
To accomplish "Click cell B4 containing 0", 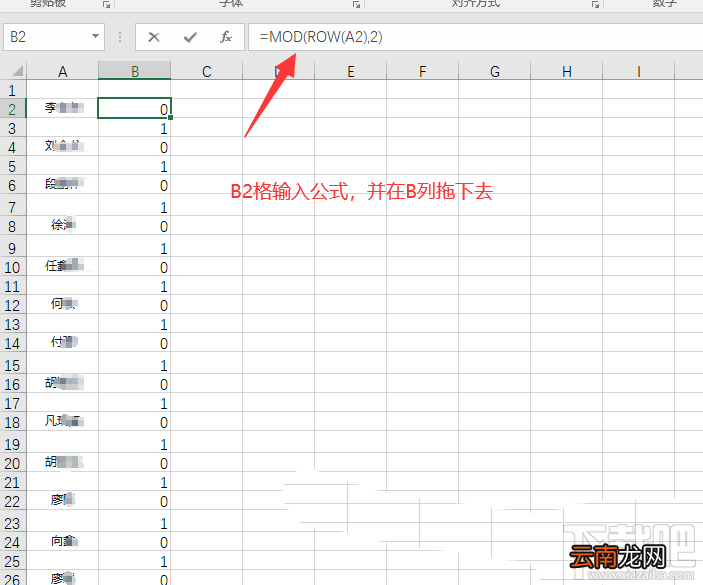I will [135, 147].
